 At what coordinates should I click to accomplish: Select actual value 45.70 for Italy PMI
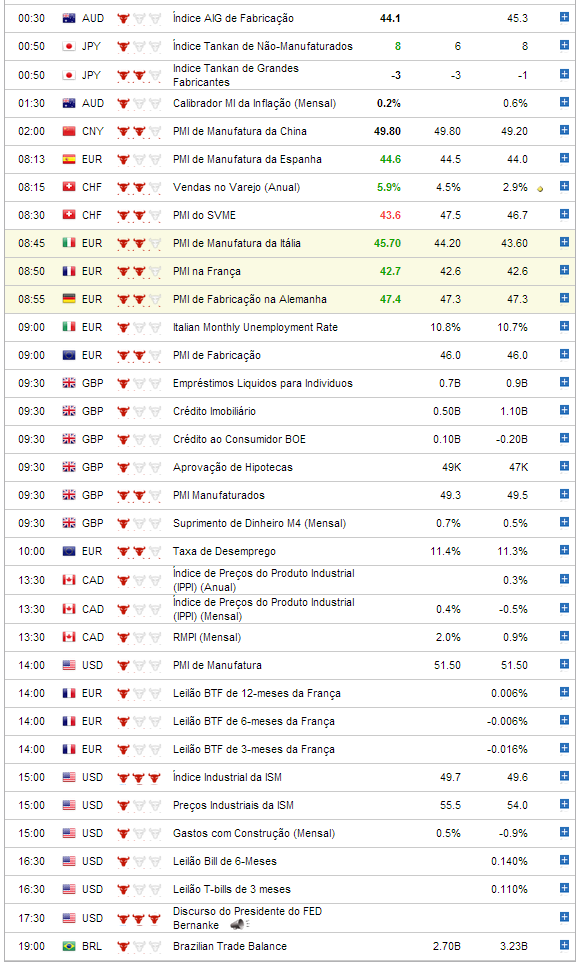tap(387, 243)
